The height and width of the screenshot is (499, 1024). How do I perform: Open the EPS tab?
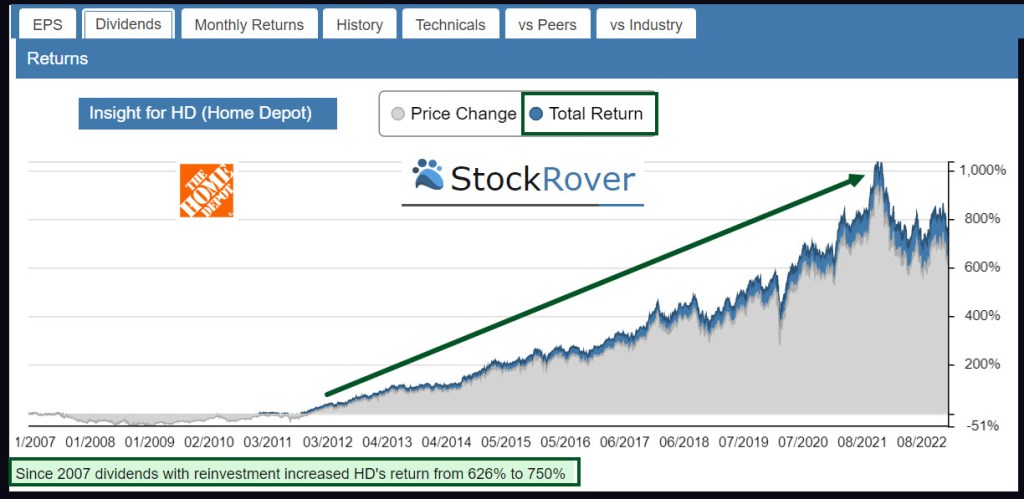tap(48, 24)
